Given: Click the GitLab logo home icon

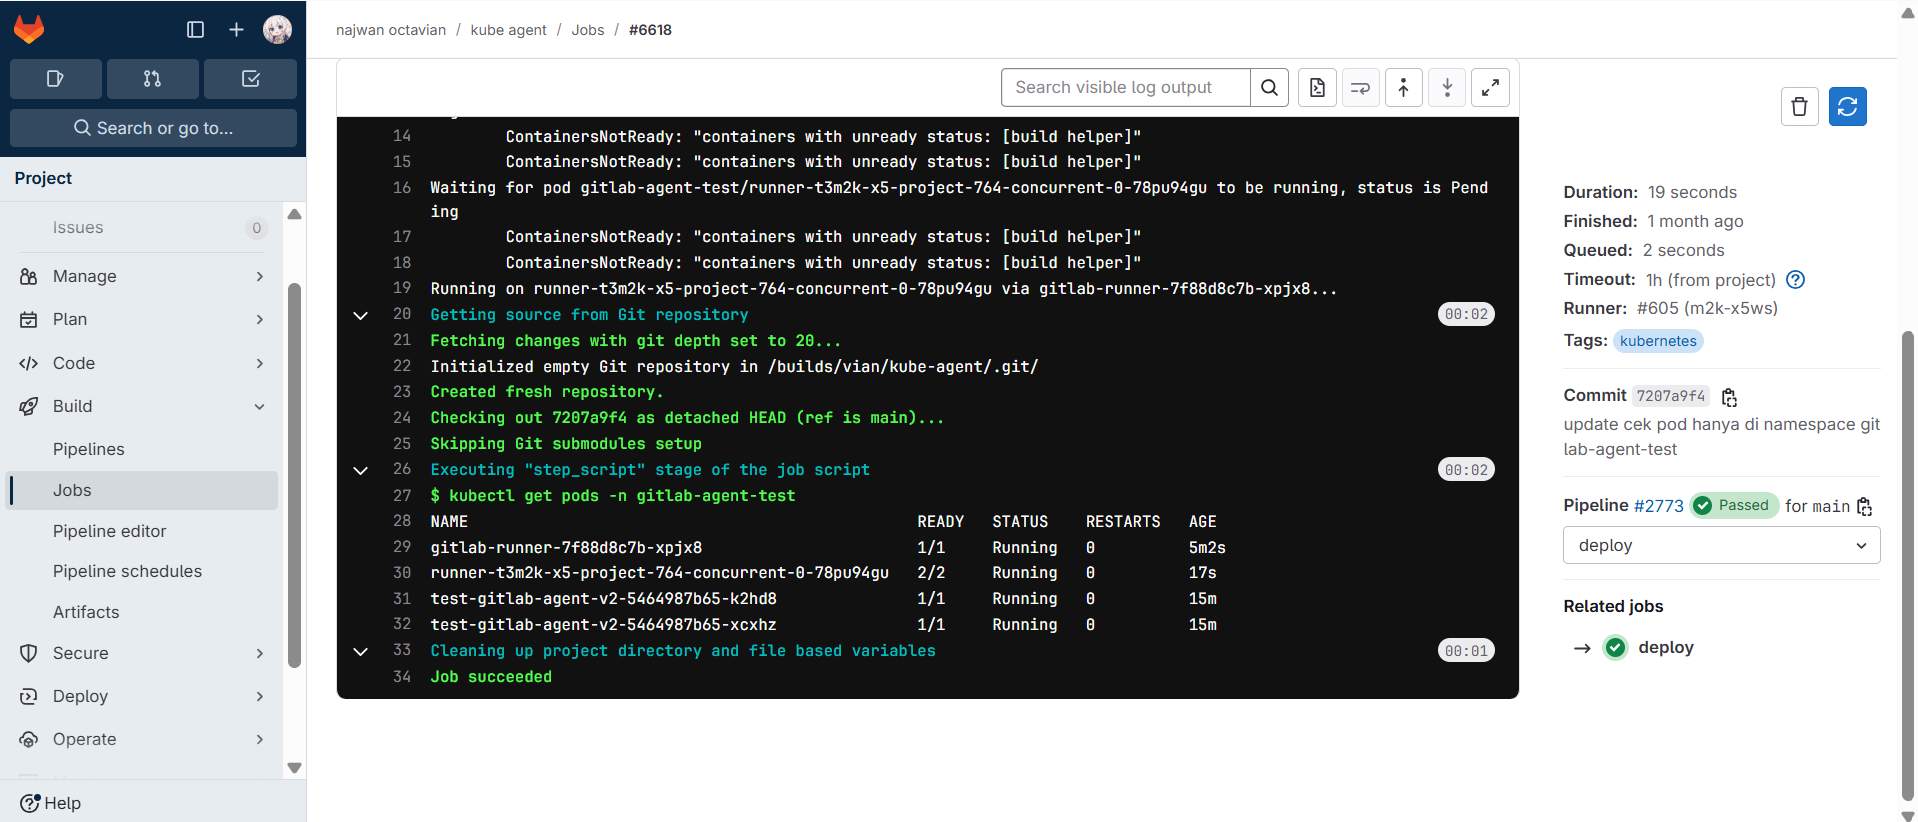Looking at the screenshot, I should point(29,29).
